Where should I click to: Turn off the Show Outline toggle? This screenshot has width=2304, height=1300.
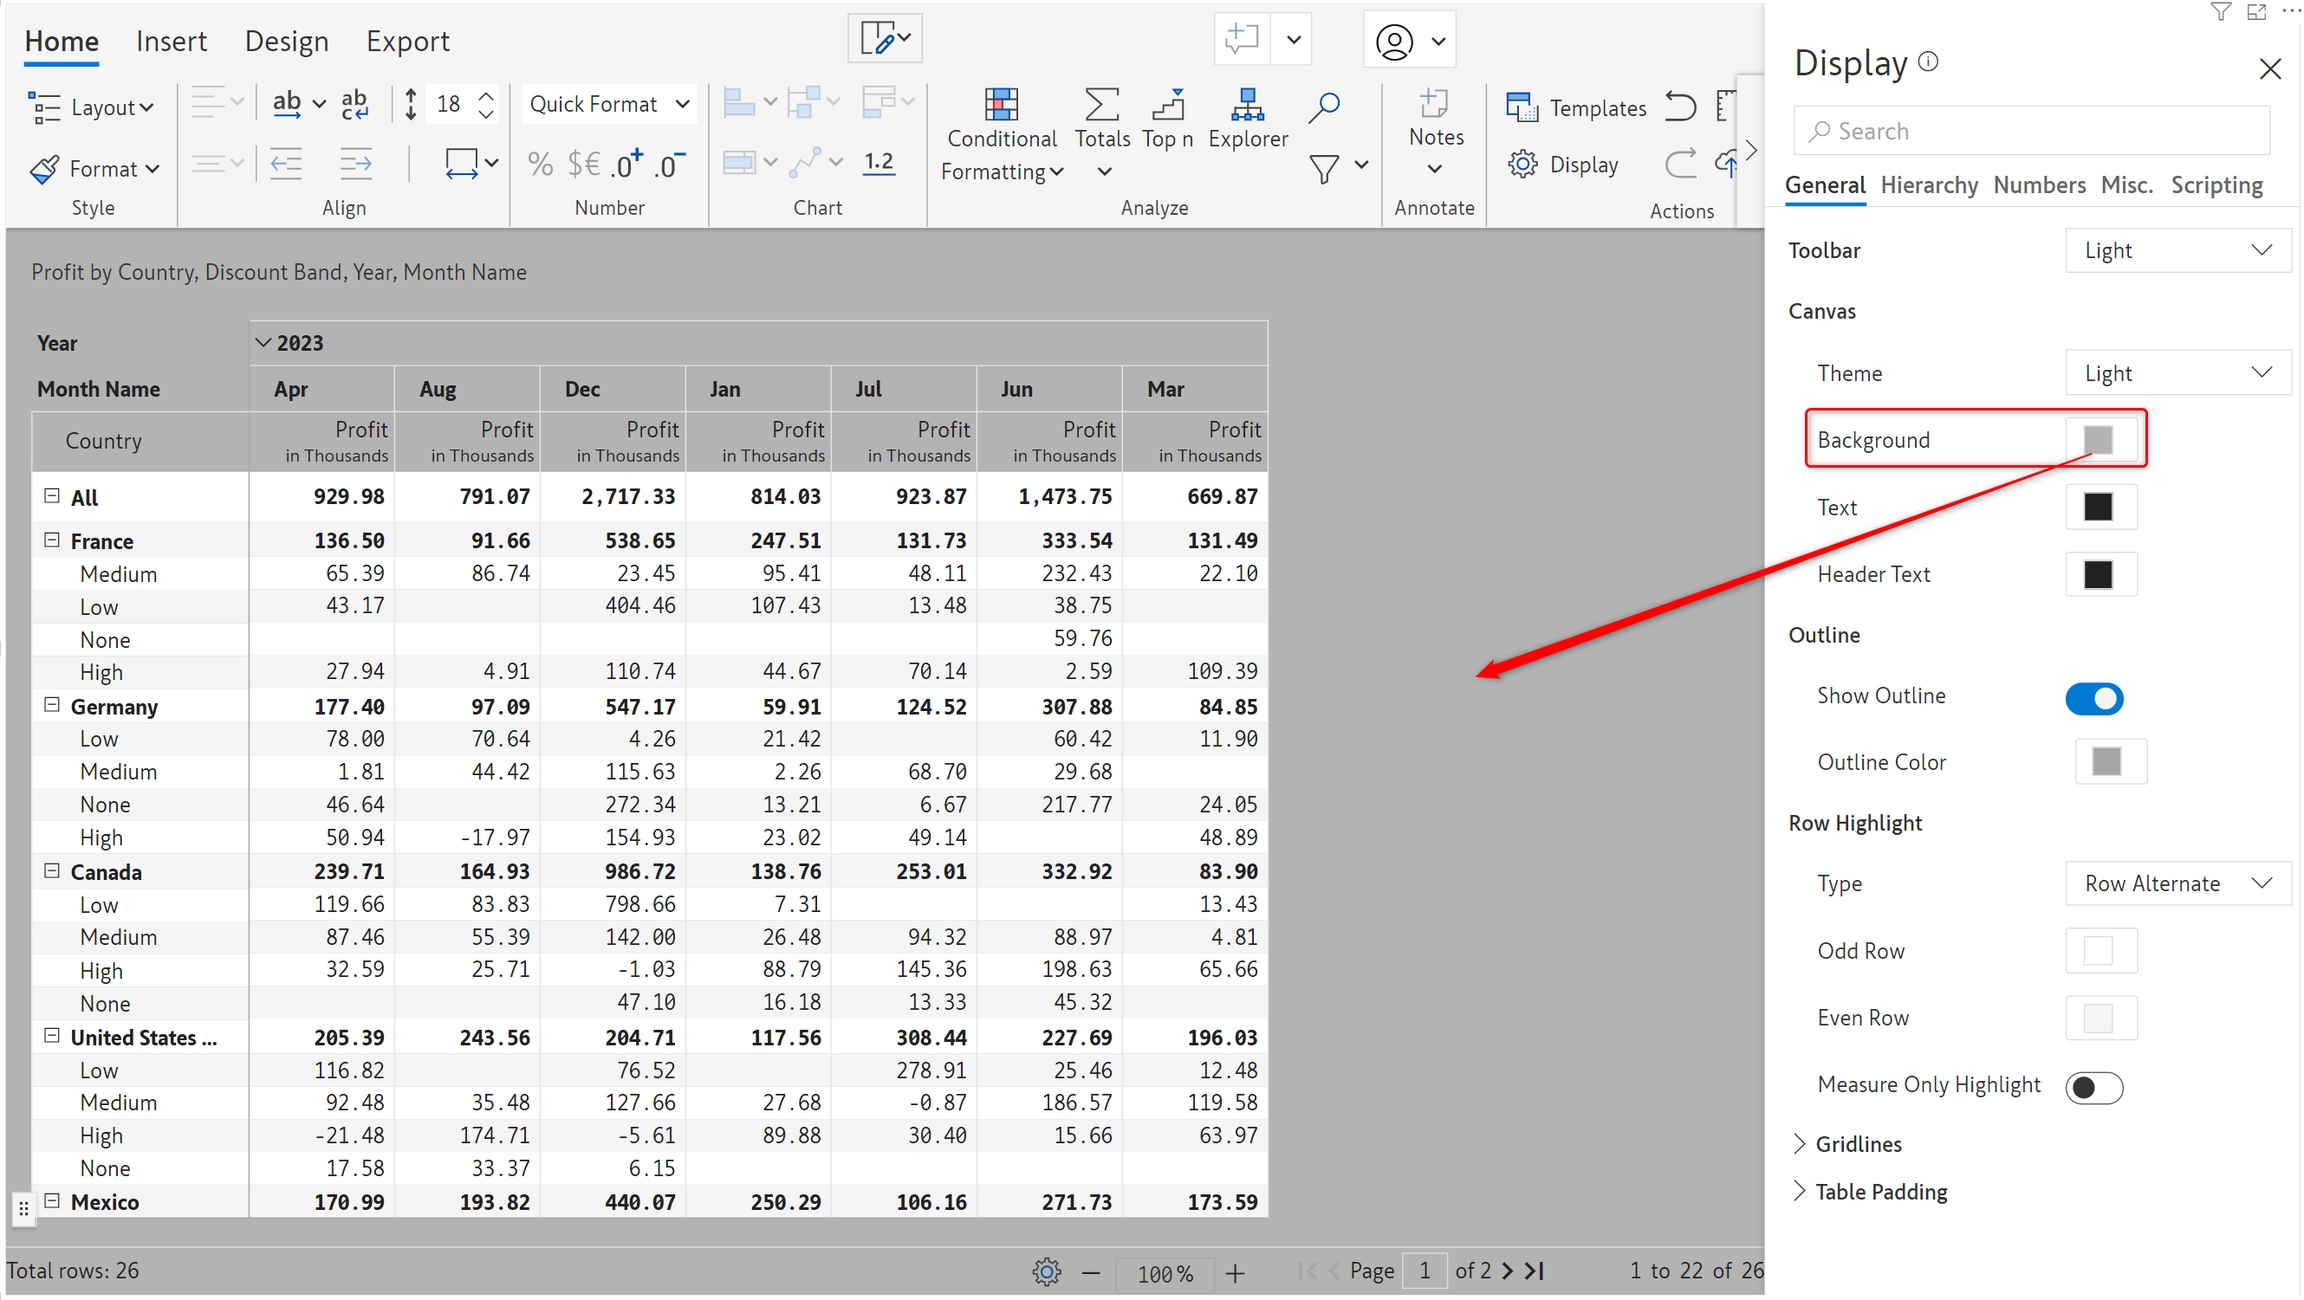tap(2094, 698)
